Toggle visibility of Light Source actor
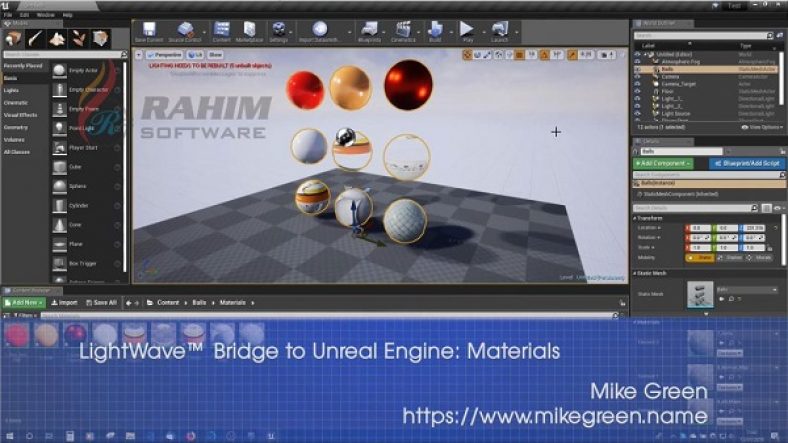The width and height of the screenshot is (788, 443). (x=637, y=114)
